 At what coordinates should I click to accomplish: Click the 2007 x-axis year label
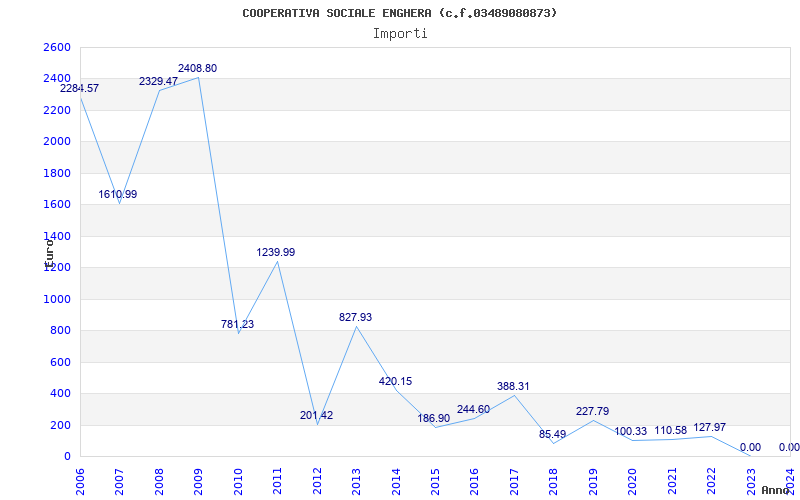[x=119, y=482]
